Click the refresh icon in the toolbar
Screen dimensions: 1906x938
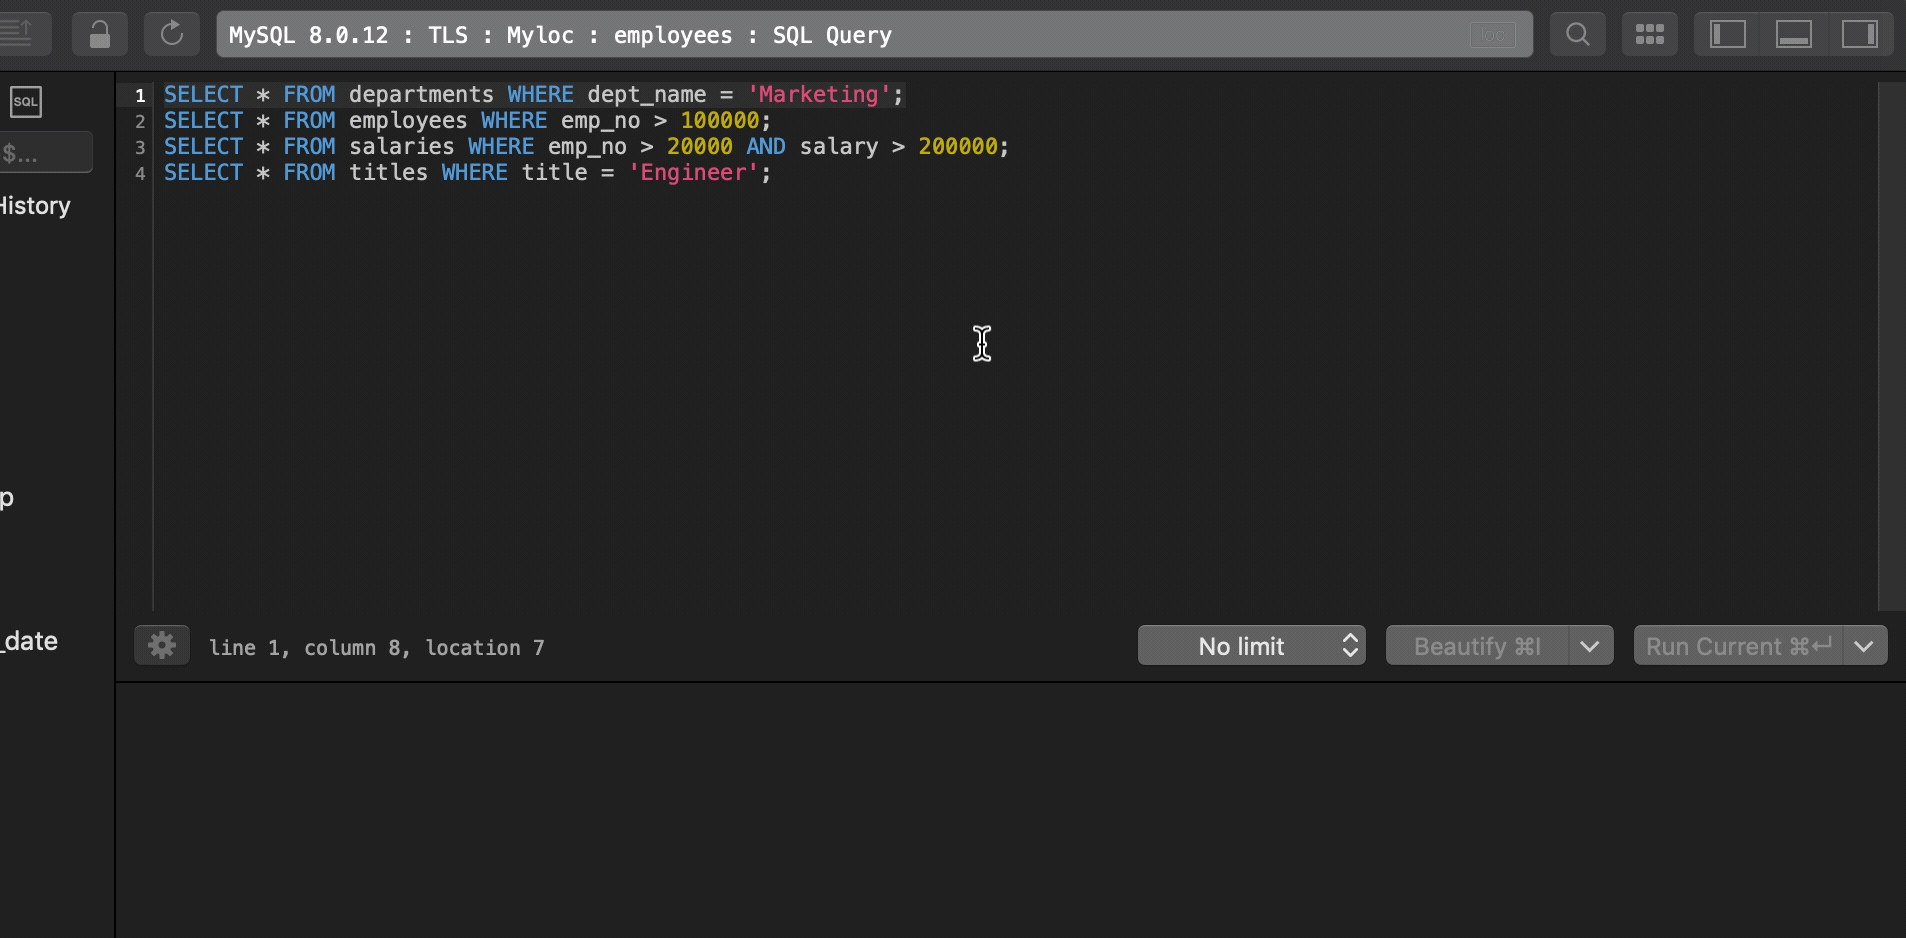[x=172, y=34]
